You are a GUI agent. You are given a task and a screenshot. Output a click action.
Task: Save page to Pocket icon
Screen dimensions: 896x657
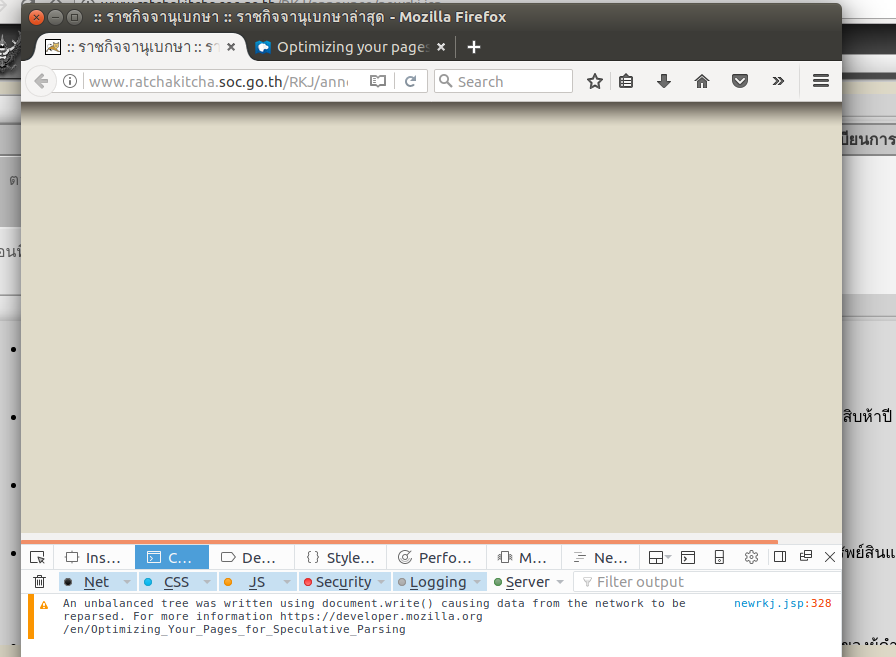740,81
